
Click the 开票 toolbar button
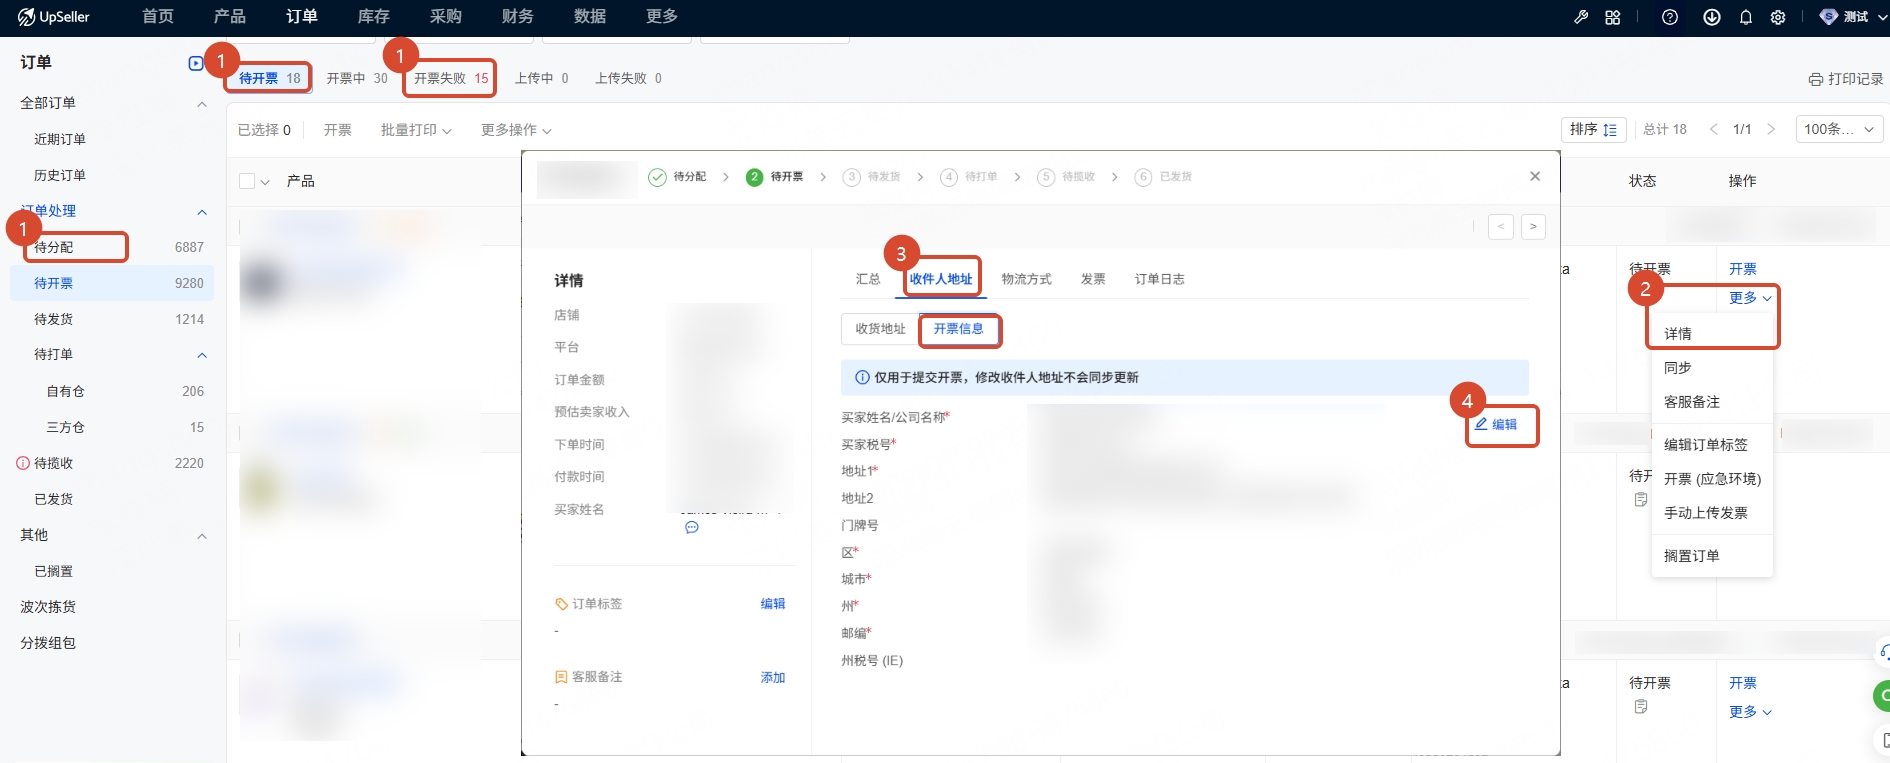coord(338,130)
